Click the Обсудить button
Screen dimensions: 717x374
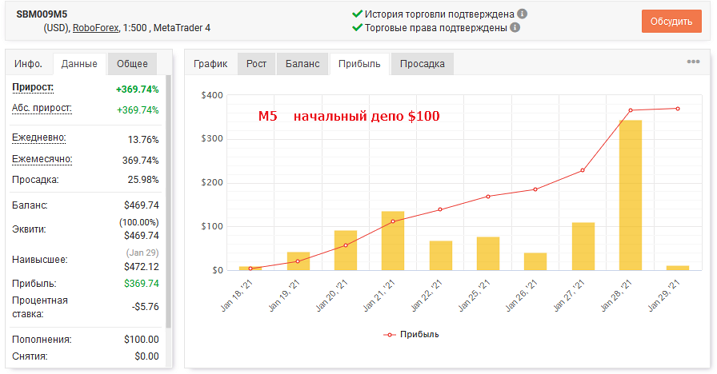point(671,21)
